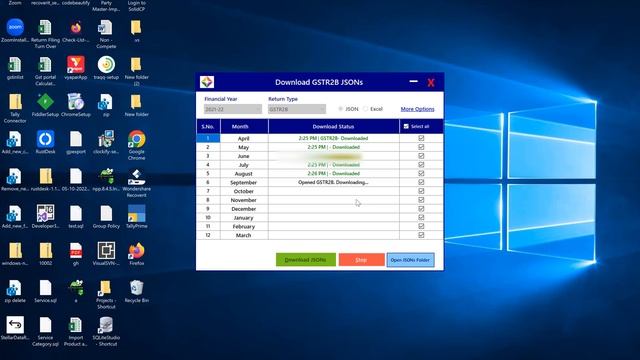Click the Open JSONs Folder button
Viewport: 640px width, 360px height.
(410, 260)
